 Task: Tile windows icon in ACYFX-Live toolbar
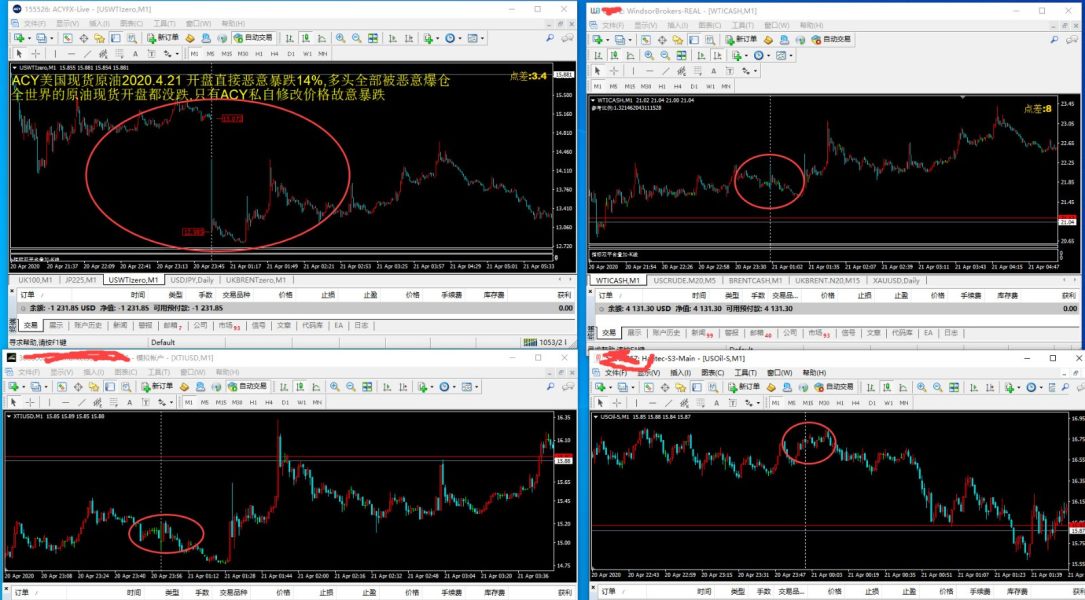372,37
